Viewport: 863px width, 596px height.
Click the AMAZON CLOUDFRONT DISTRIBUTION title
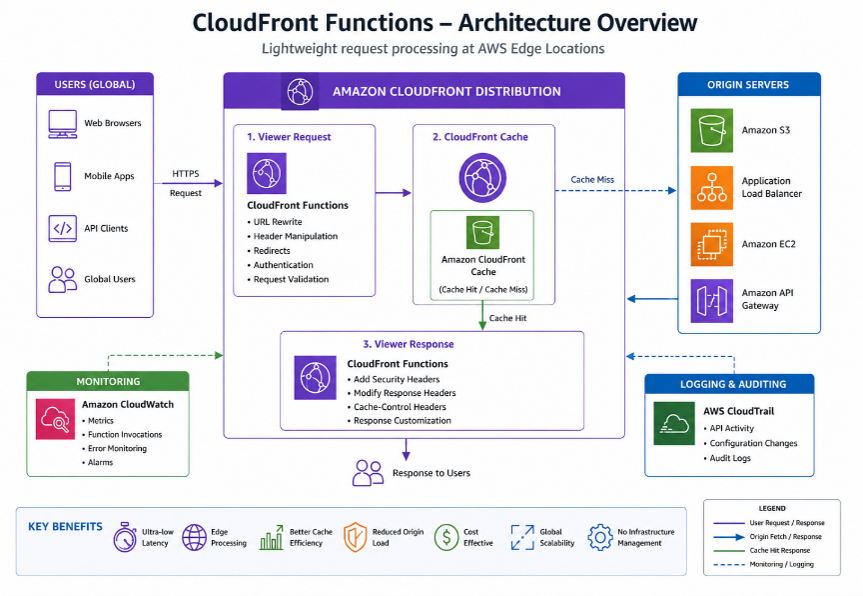click(x=446, y=91)
